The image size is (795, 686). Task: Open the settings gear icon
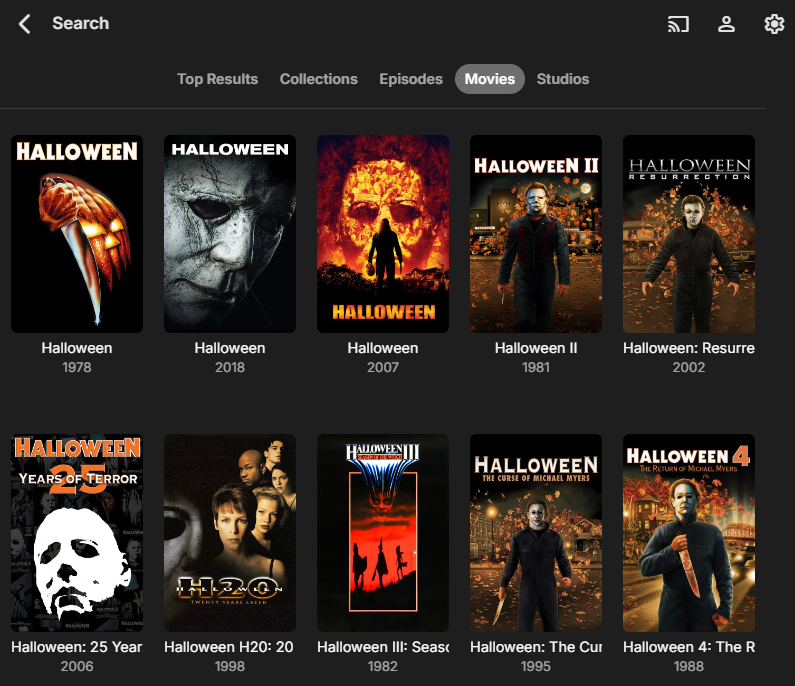774,24
